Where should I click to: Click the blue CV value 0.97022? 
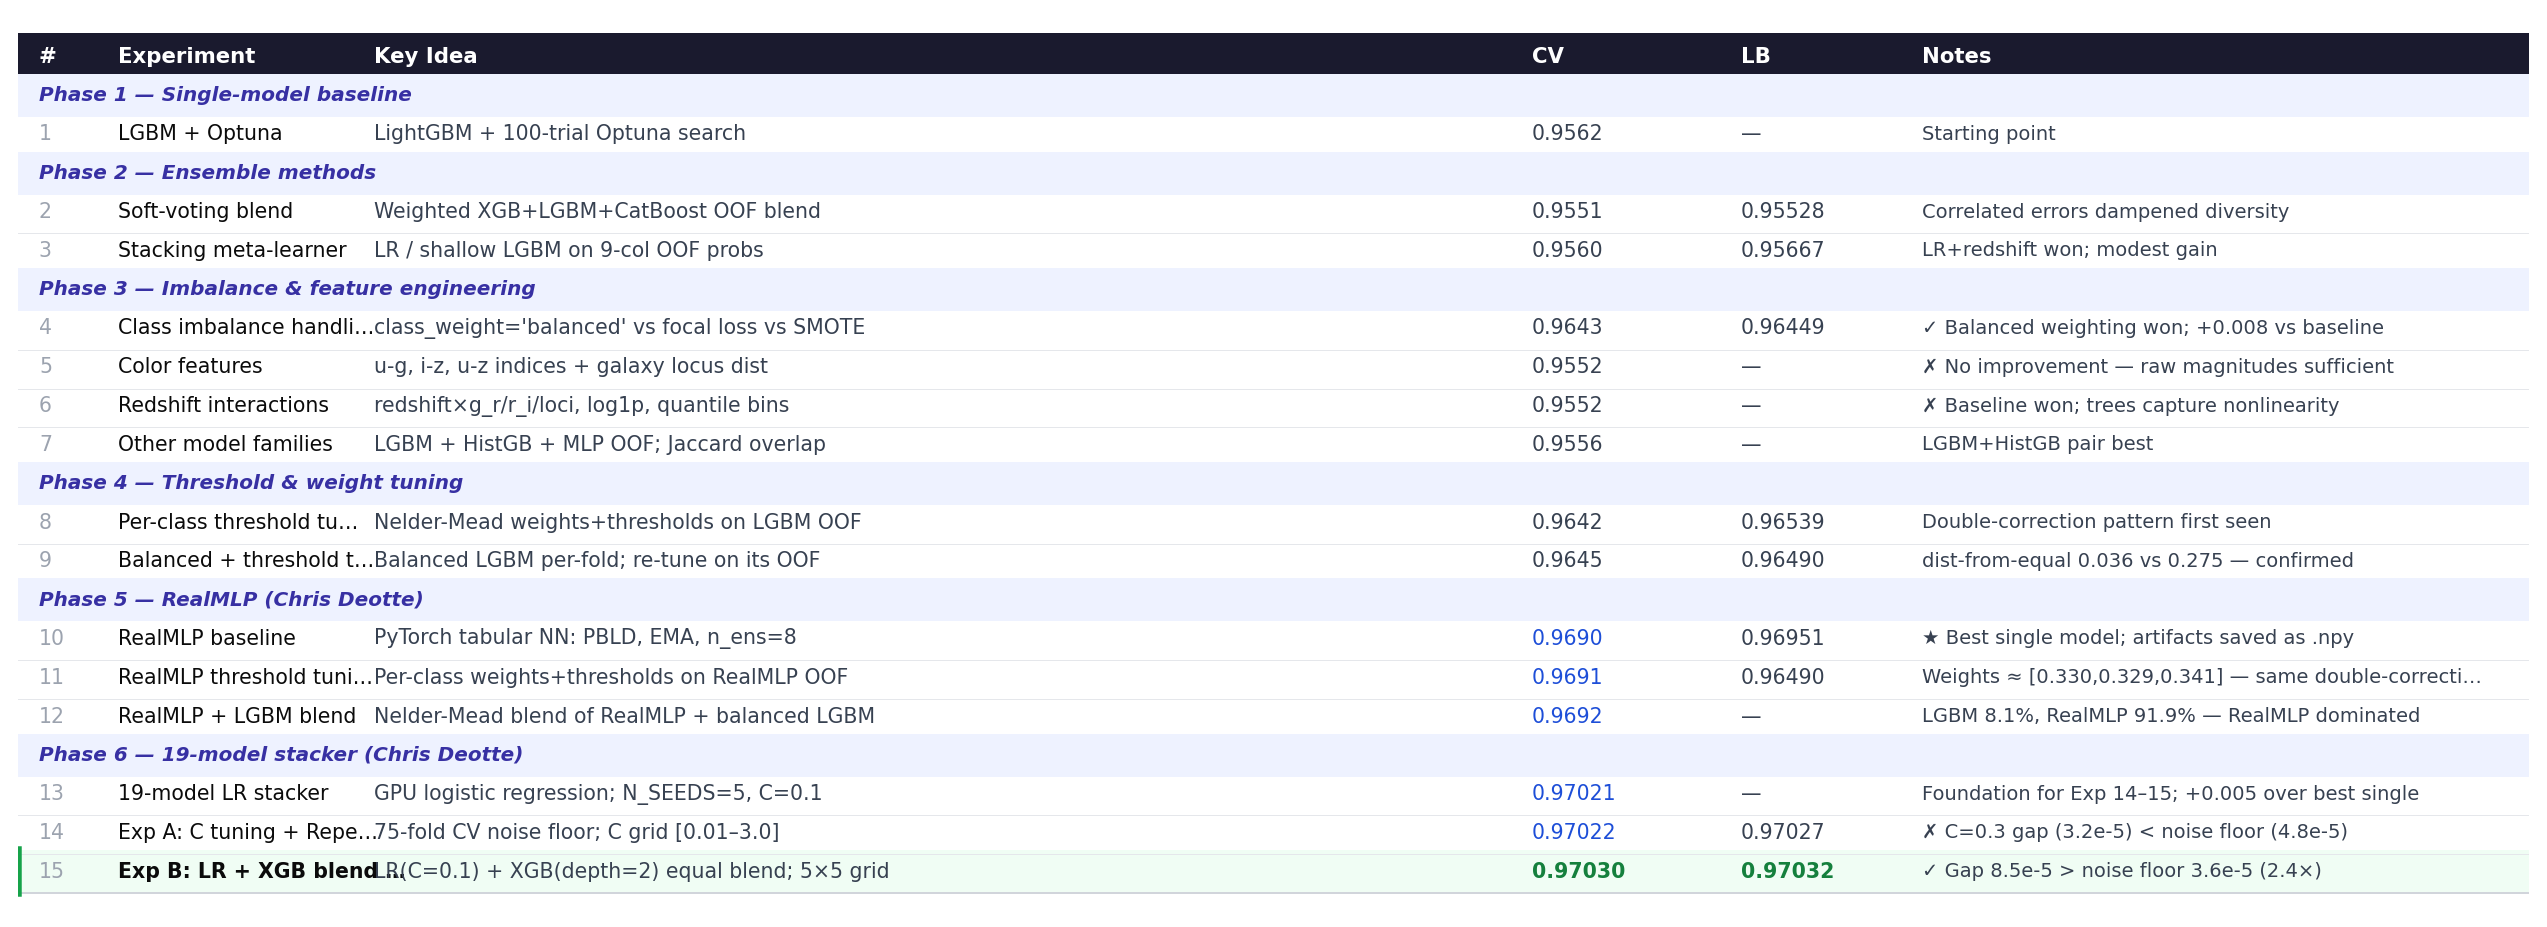[x=1573, y=832]
